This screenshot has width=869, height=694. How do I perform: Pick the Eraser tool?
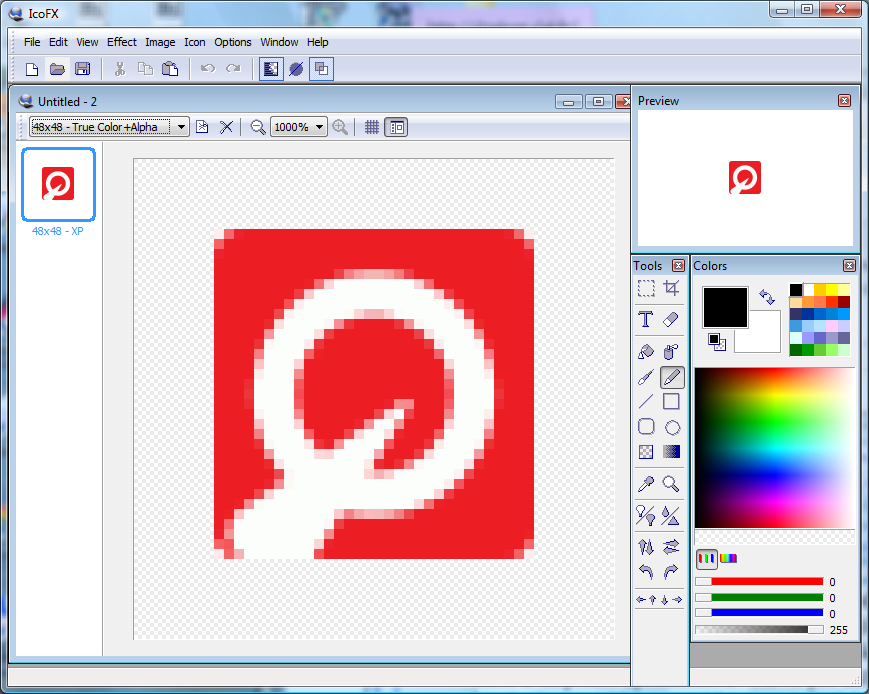point(671,319)
